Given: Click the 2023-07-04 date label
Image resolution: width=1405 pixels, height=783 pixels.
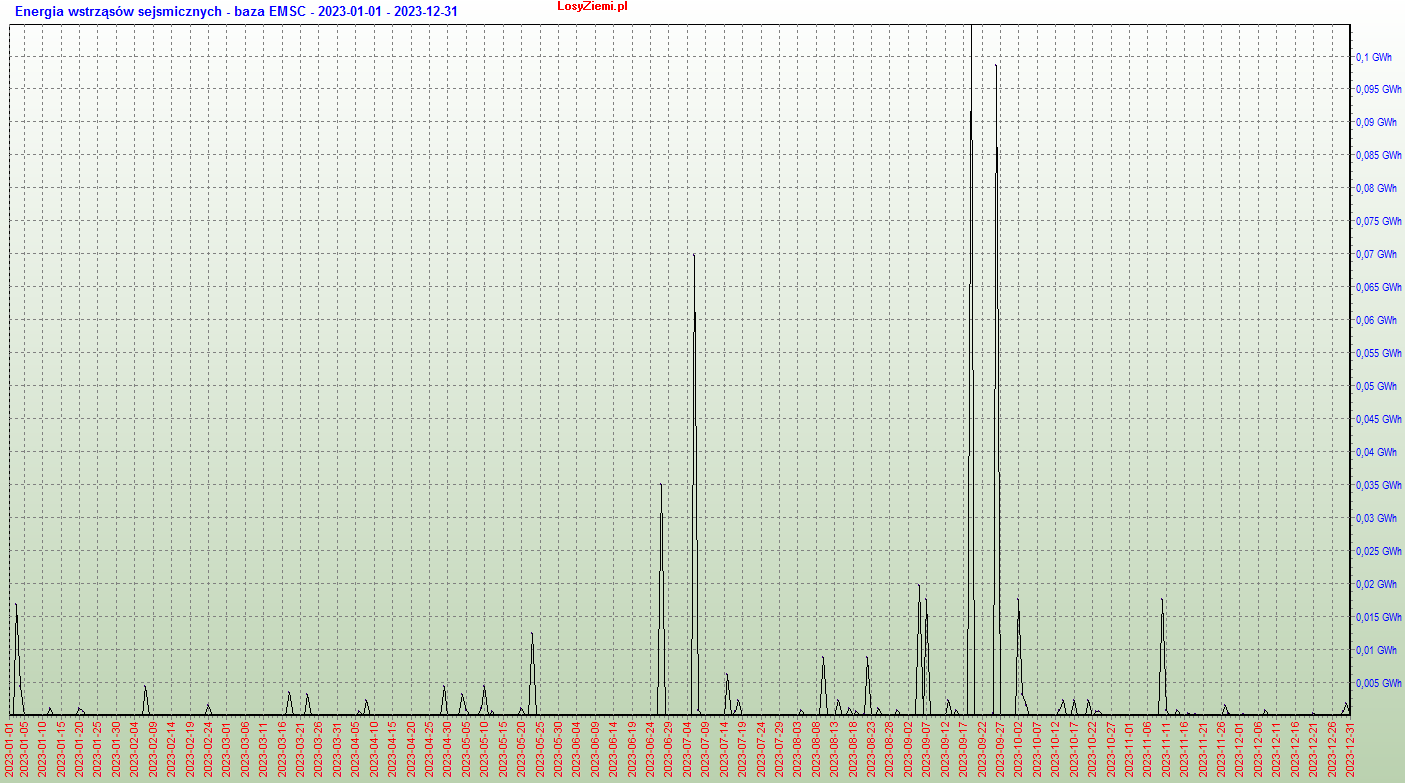Looking at the screenshot, I should coord(688,749).
